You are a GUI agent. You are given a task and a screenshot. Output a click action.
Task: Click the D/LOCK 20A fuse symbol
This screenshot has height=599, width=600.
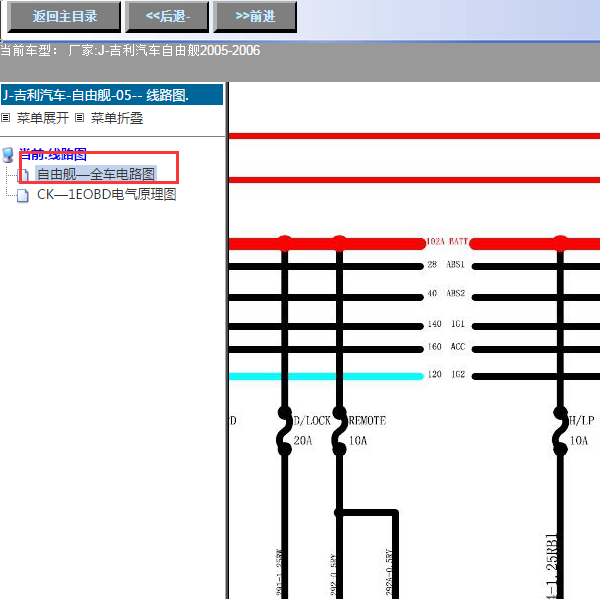click(x=284, y=431)
